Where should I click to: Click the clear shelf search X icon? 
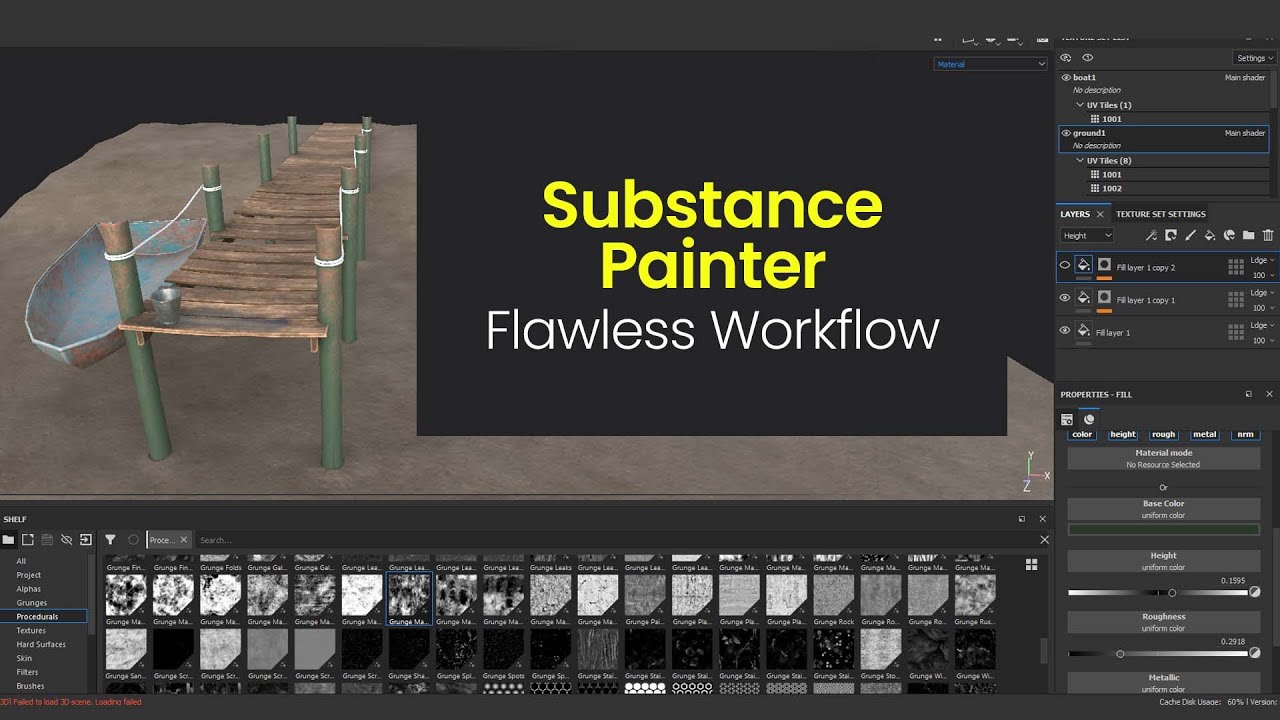(1045, 540)
